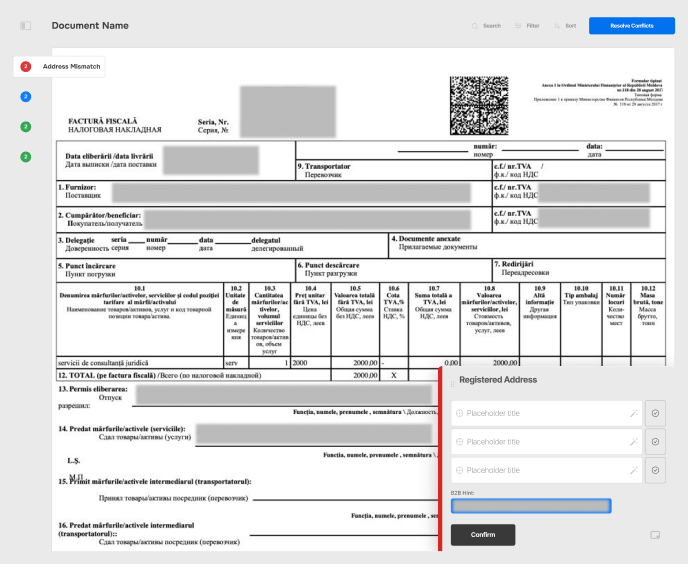Click the Address Mismatch label
The height and width of the screenshot is (564, 688).
(72, 67)
